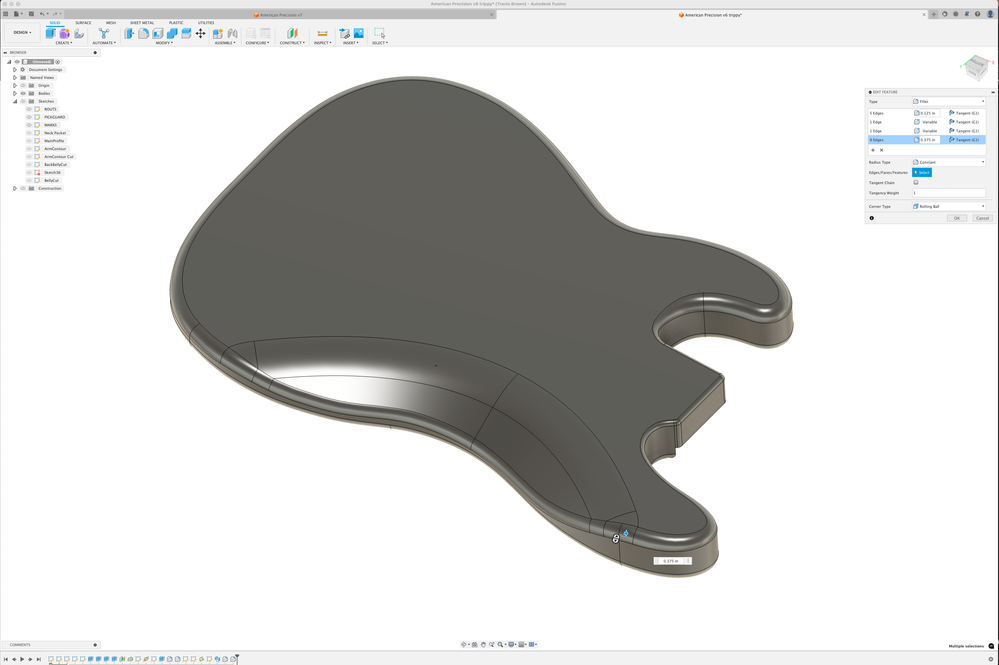Click the timeline Play button
Image resolution: width=999 pixels, height=665 pixels.
coord(22,659)
